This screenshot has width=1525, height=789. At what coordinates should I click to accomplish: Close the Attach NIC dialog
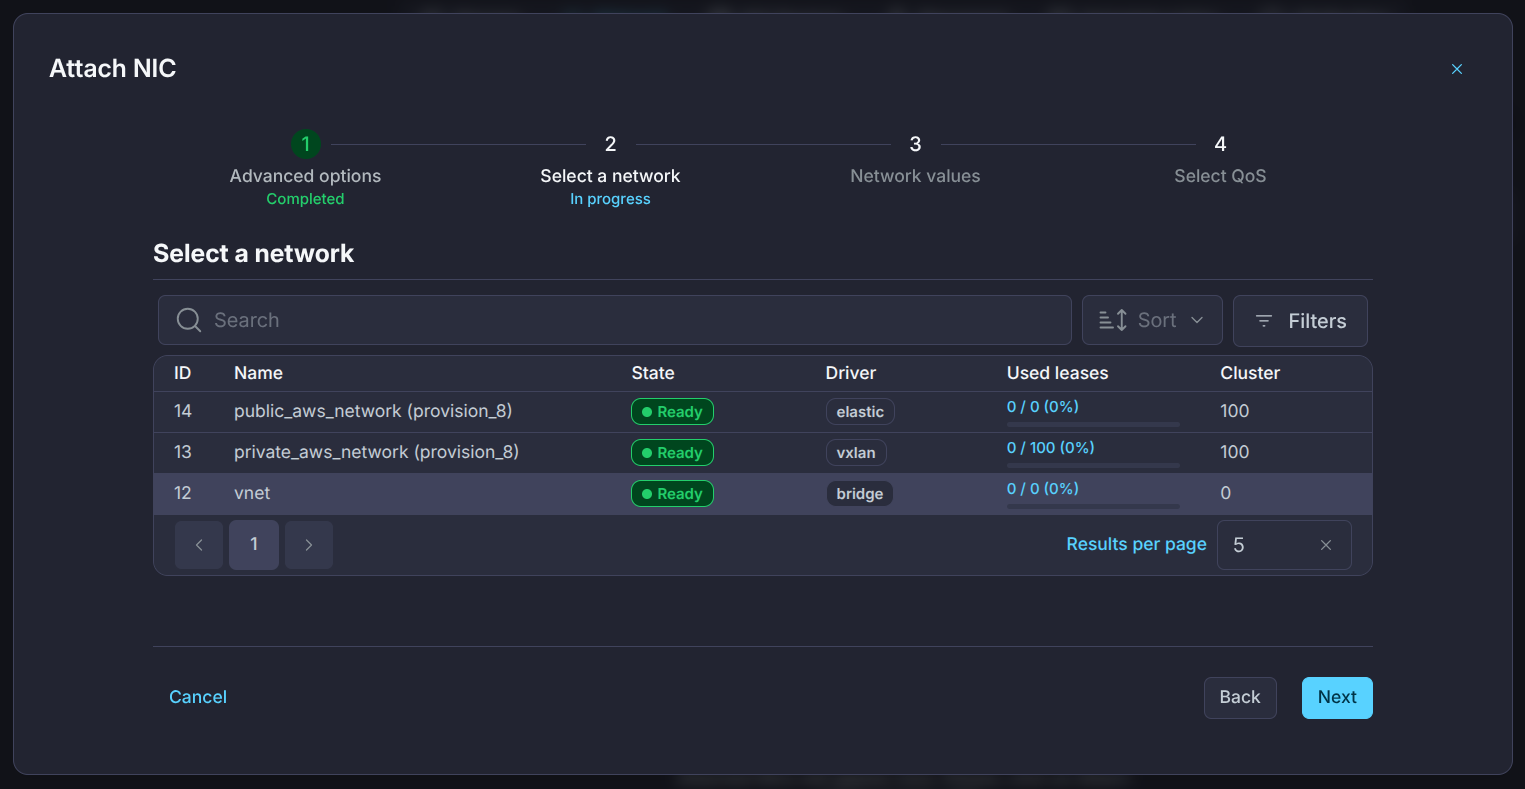click(1457, 69)
